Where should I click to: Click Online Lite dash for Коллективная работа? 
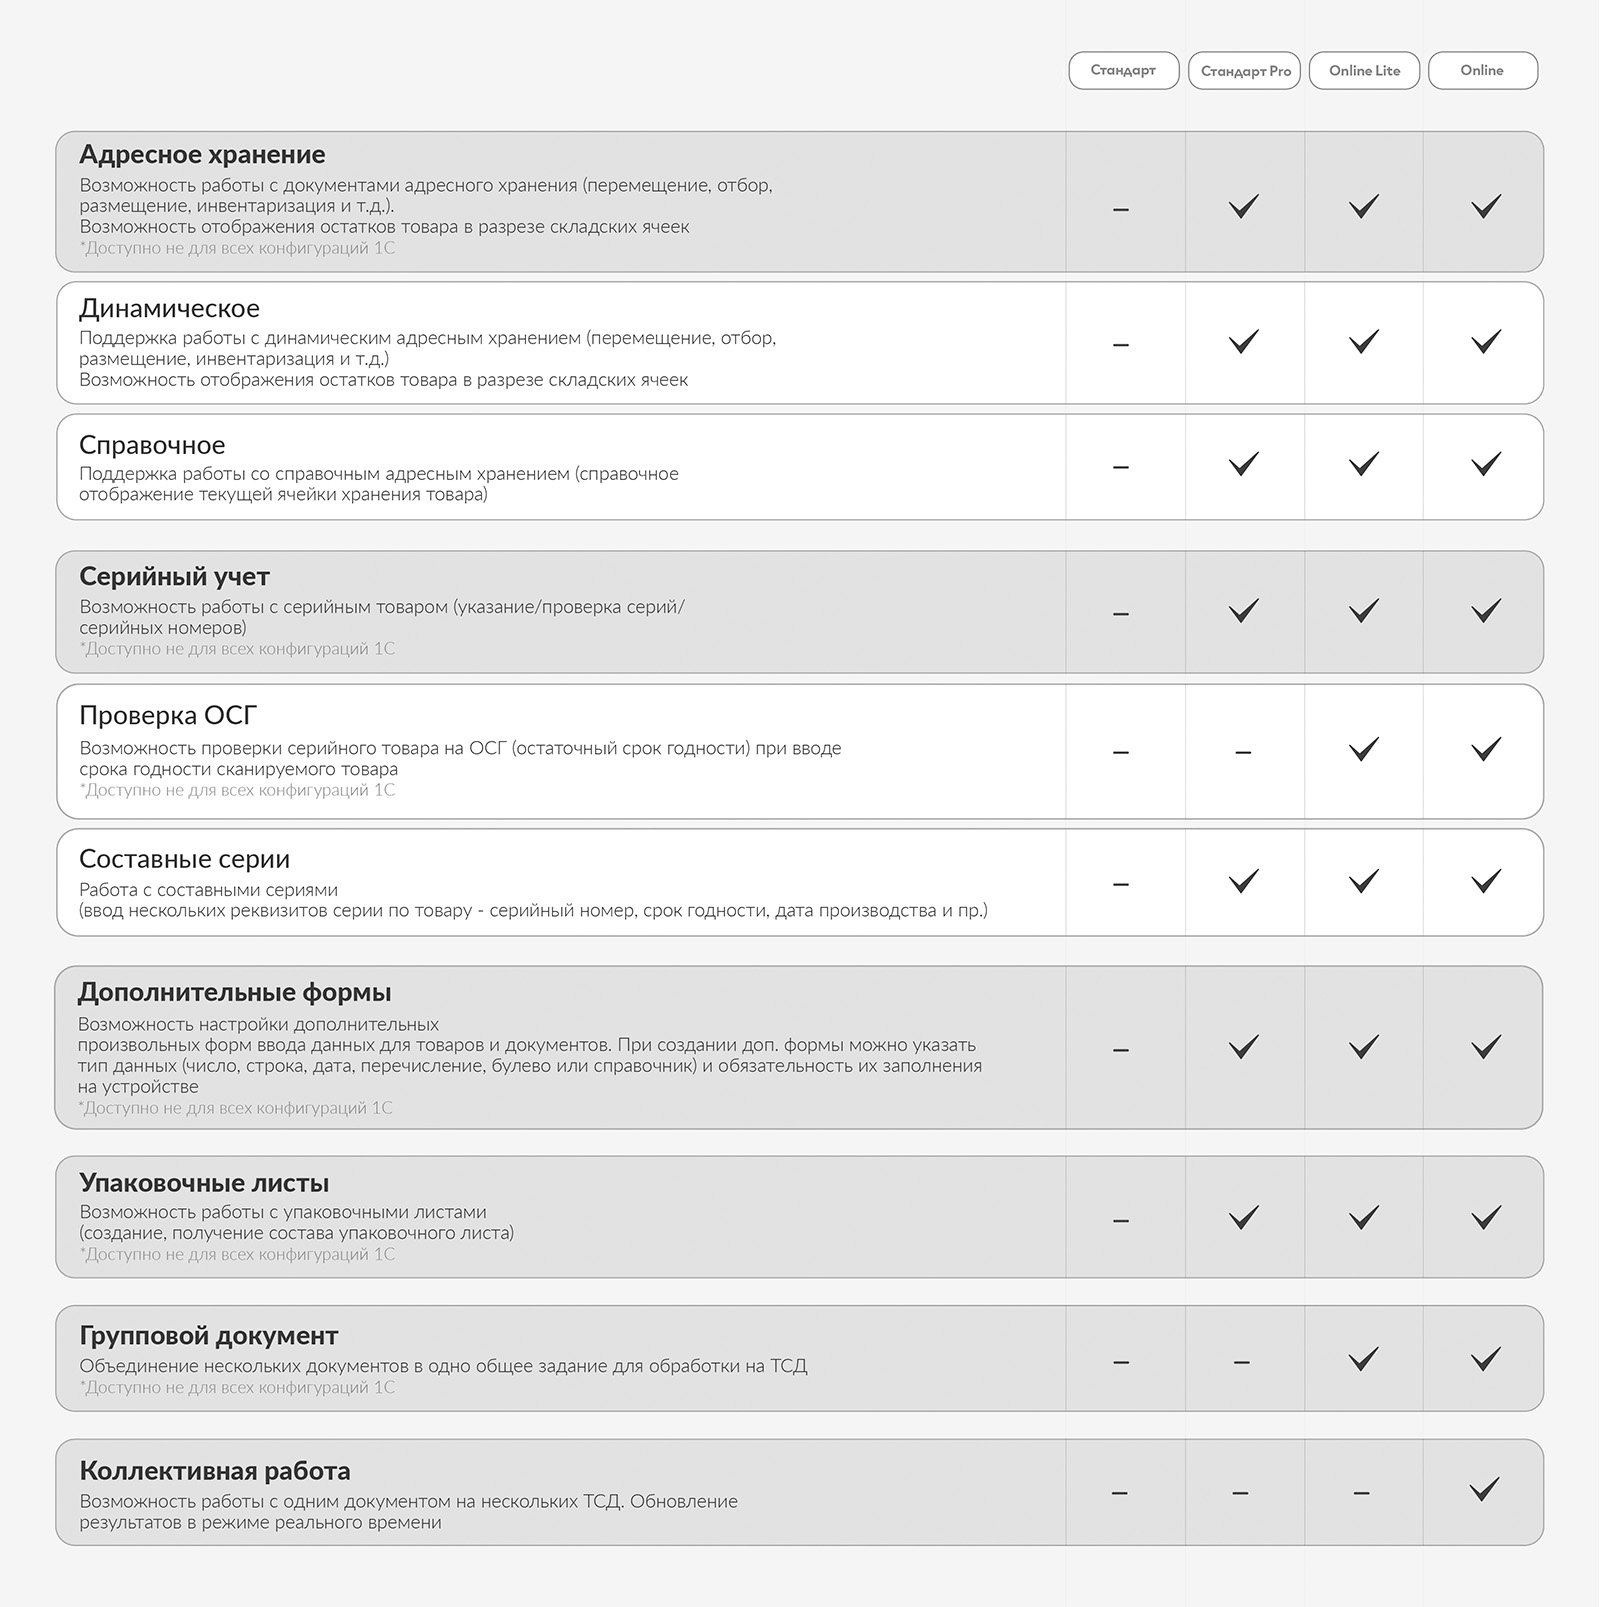point(1361,1493)
